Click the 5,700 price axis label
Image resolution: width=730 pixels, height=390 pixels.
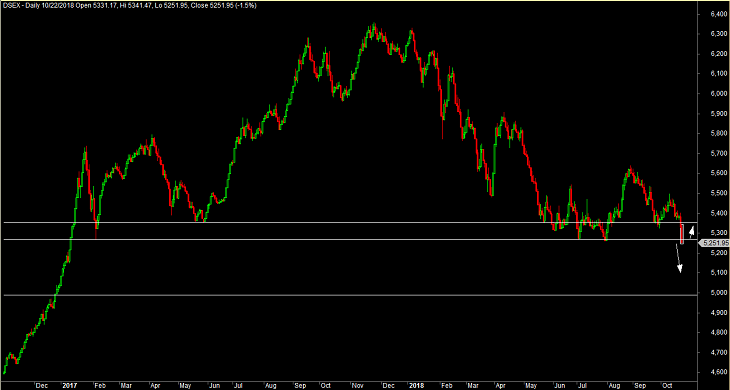coord(713,153)
